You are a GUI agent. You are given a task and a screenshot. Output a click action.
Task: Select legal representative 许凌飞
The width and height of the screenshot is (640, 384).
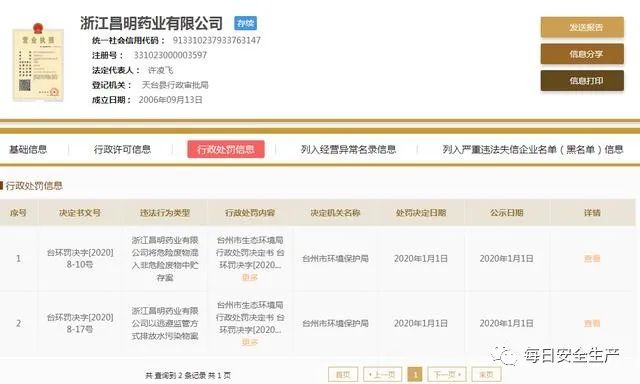[160, 70]
